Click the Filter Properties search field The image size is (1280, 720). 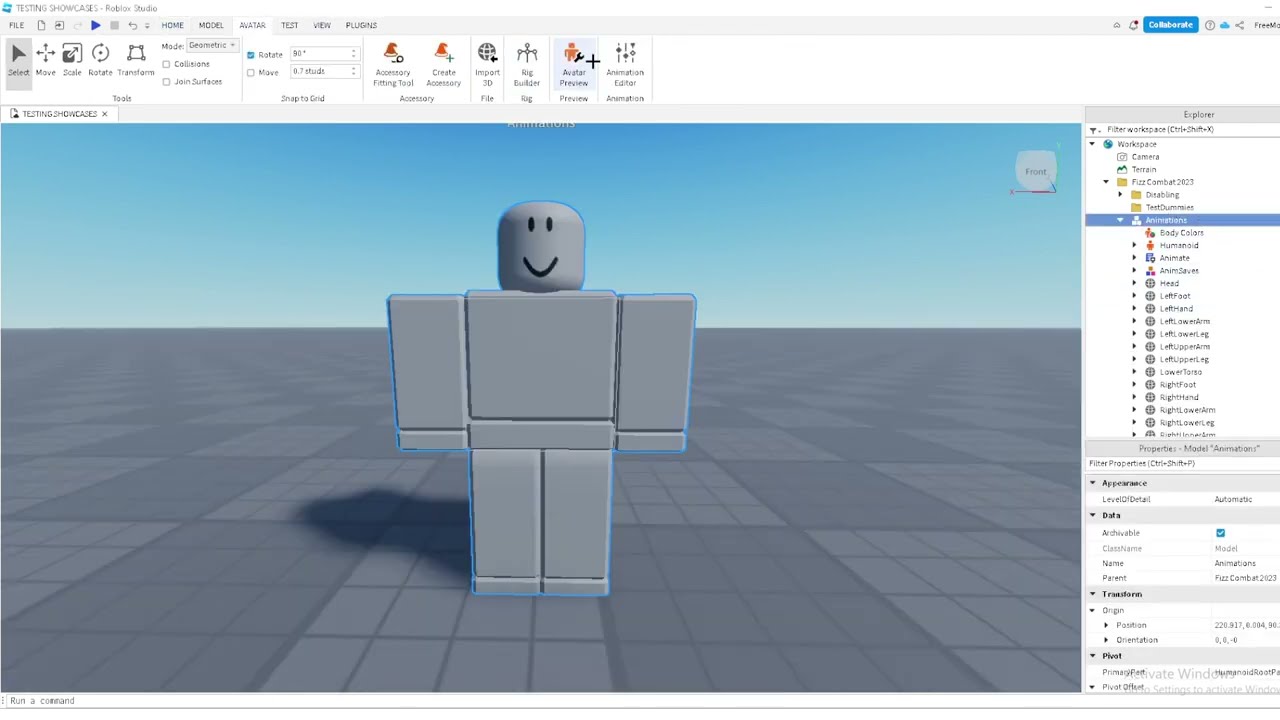click(x=1182, y=464)
